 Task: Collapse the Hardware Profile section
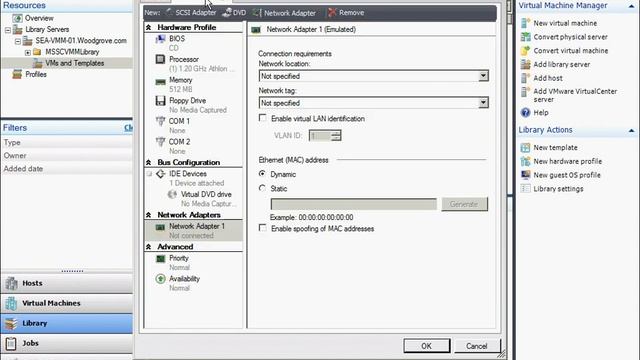point(149,27)
